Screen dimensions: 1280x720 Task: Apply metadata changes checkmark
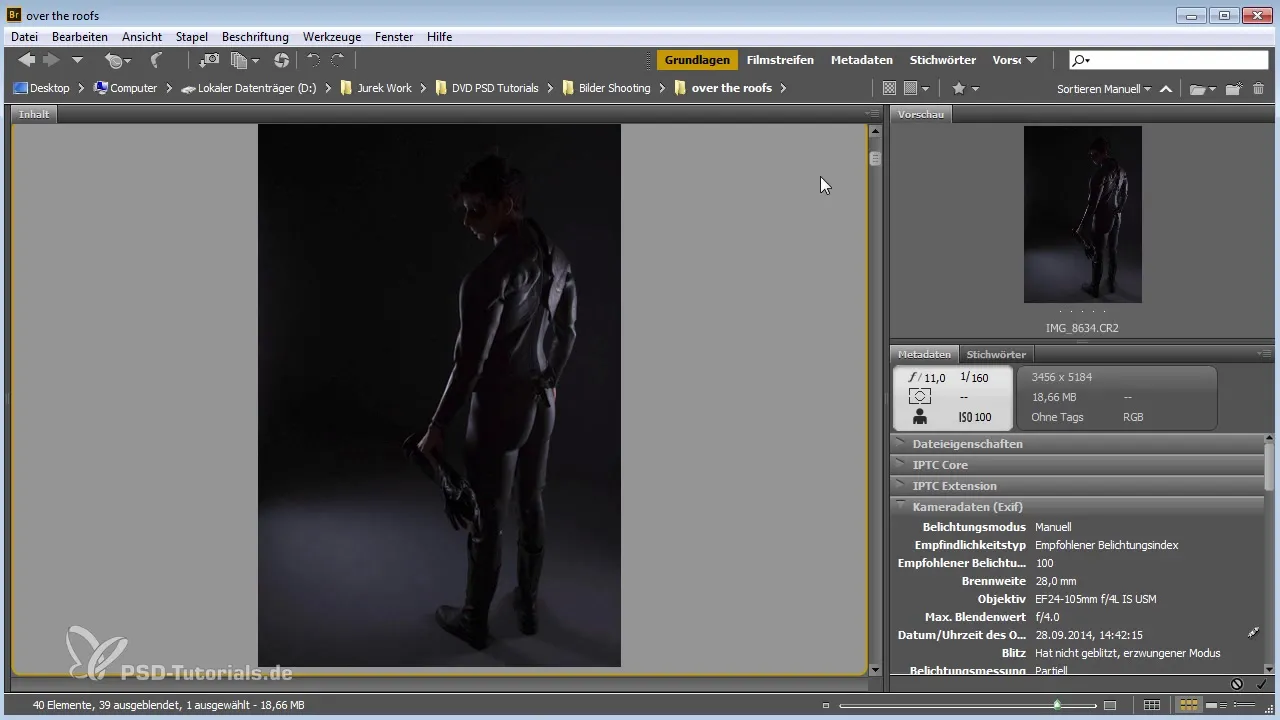point(1261,684)
